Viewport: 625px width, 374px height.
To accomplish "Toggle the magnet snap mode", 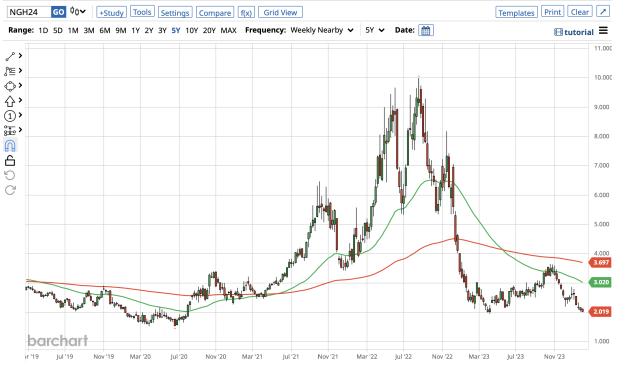I will click(10, 146).
